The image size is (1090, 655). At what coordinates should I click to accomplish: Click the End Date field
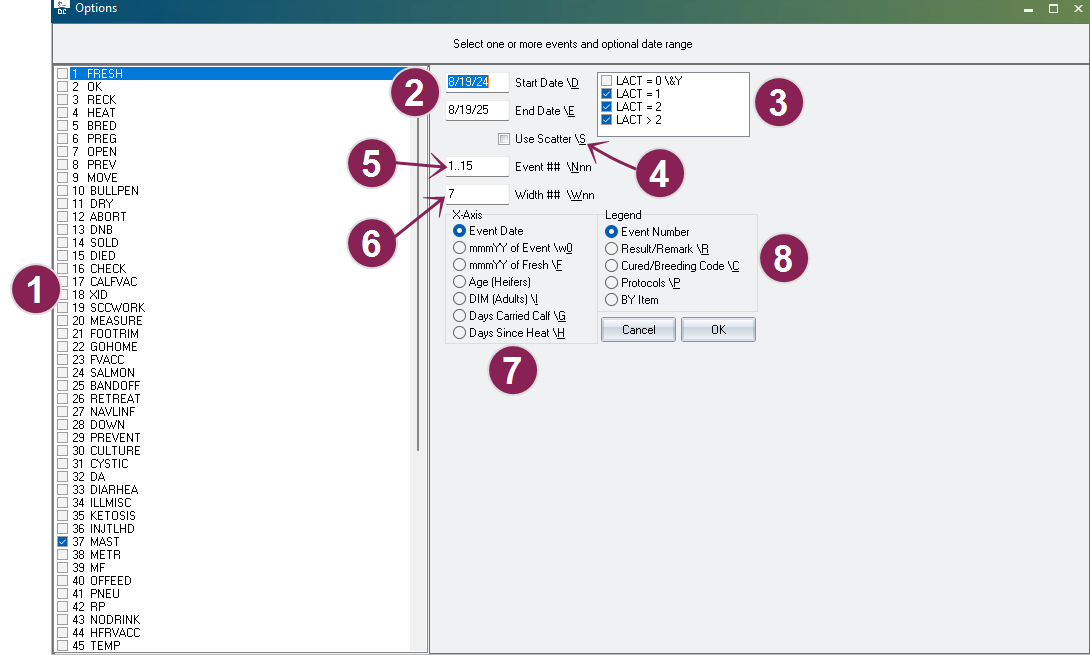click(x=477, y=110)
